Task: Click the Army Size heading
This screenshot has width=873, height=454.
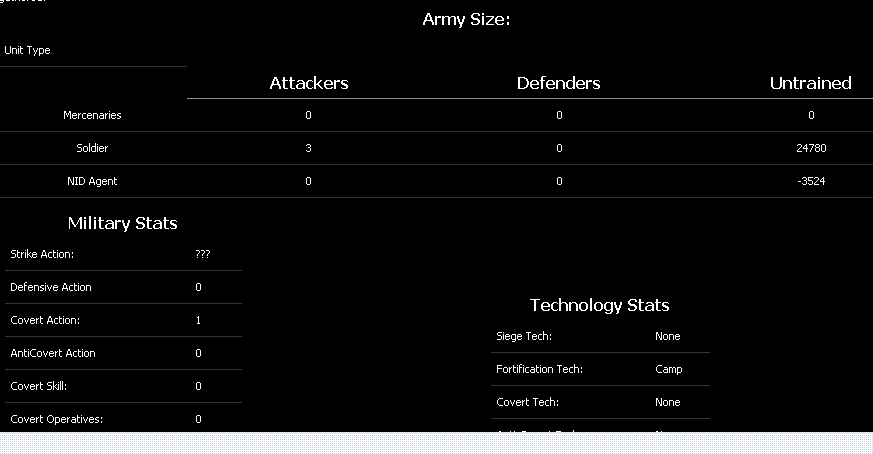Action: 466,20
